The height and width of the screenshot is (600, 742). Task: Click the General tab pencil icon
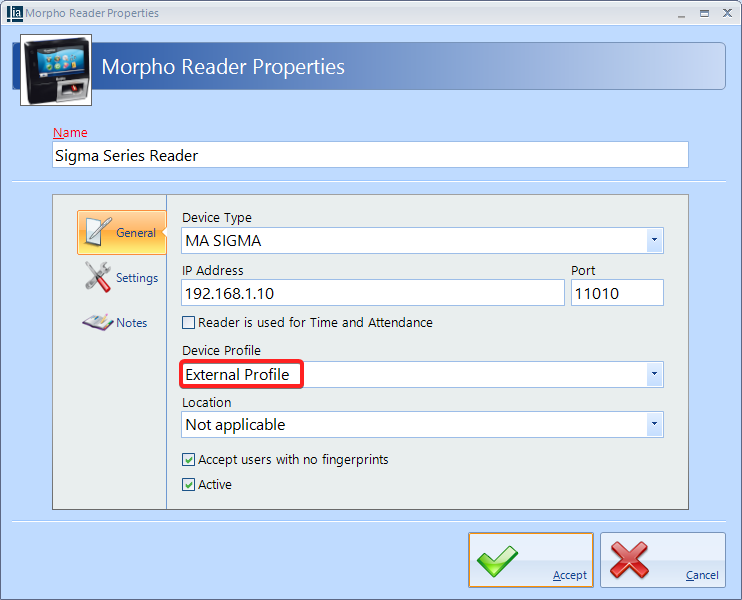[x=98, y=232]
